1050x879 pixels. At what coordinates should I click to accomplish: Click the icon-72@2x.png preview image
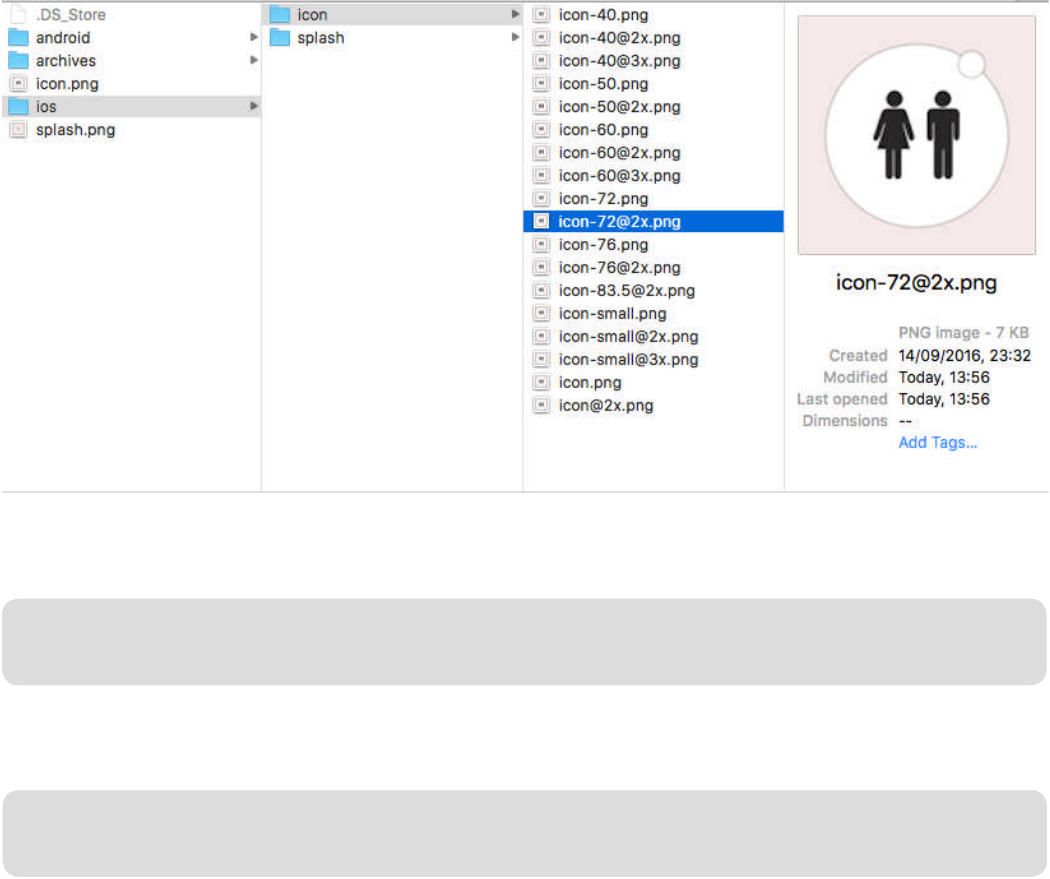coord(916,135)
